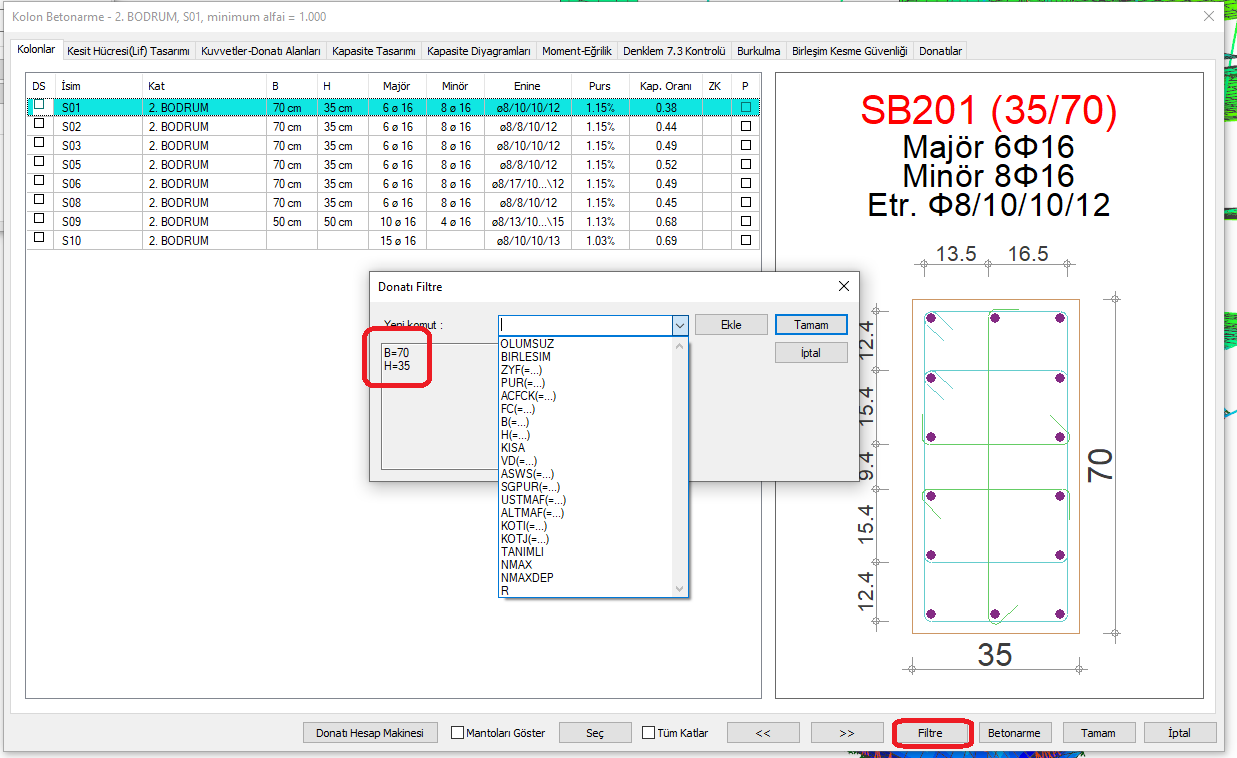1237x758 pixels.
Task: Choose PUR(=...) from the command list
Action: pos(523,383)
